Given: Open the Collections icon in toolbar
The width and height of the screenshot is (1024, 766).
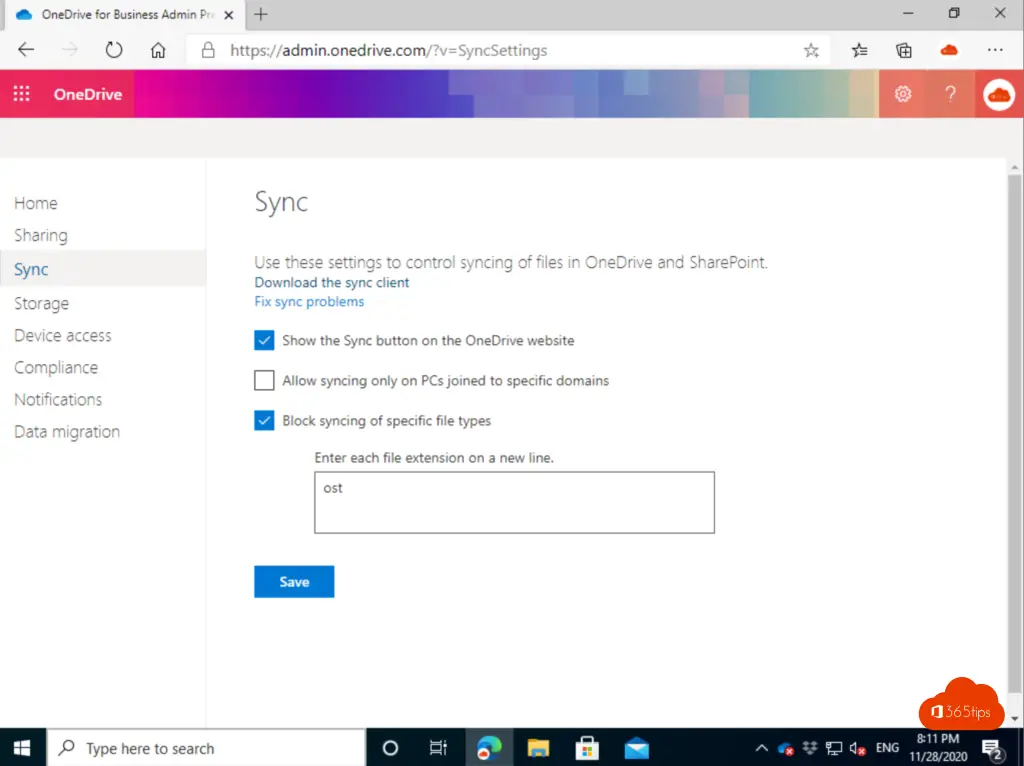Looking at the screenshot, I should click(x=904, y=50).
